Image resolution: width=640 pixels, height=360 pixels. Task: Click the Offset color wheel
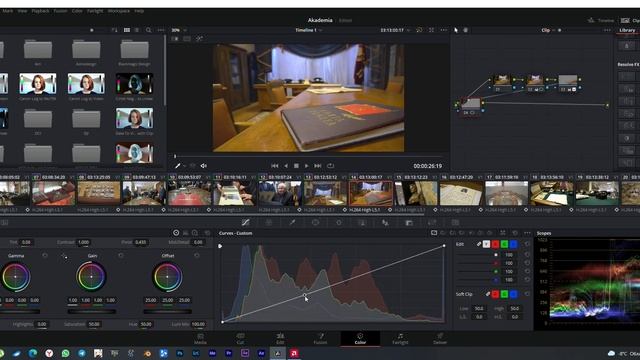tap(167, 276)
